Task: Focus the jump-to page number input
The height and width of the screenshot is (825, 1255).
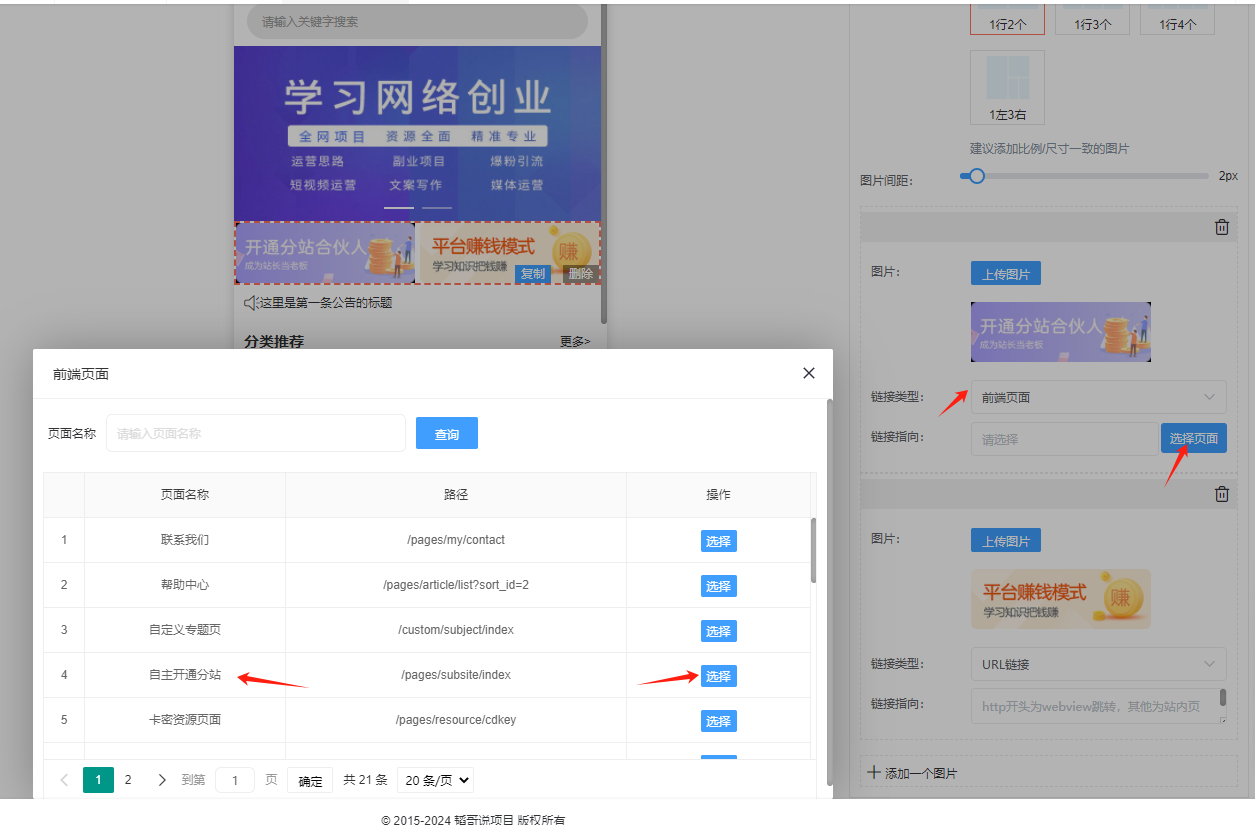Action: 235,781
